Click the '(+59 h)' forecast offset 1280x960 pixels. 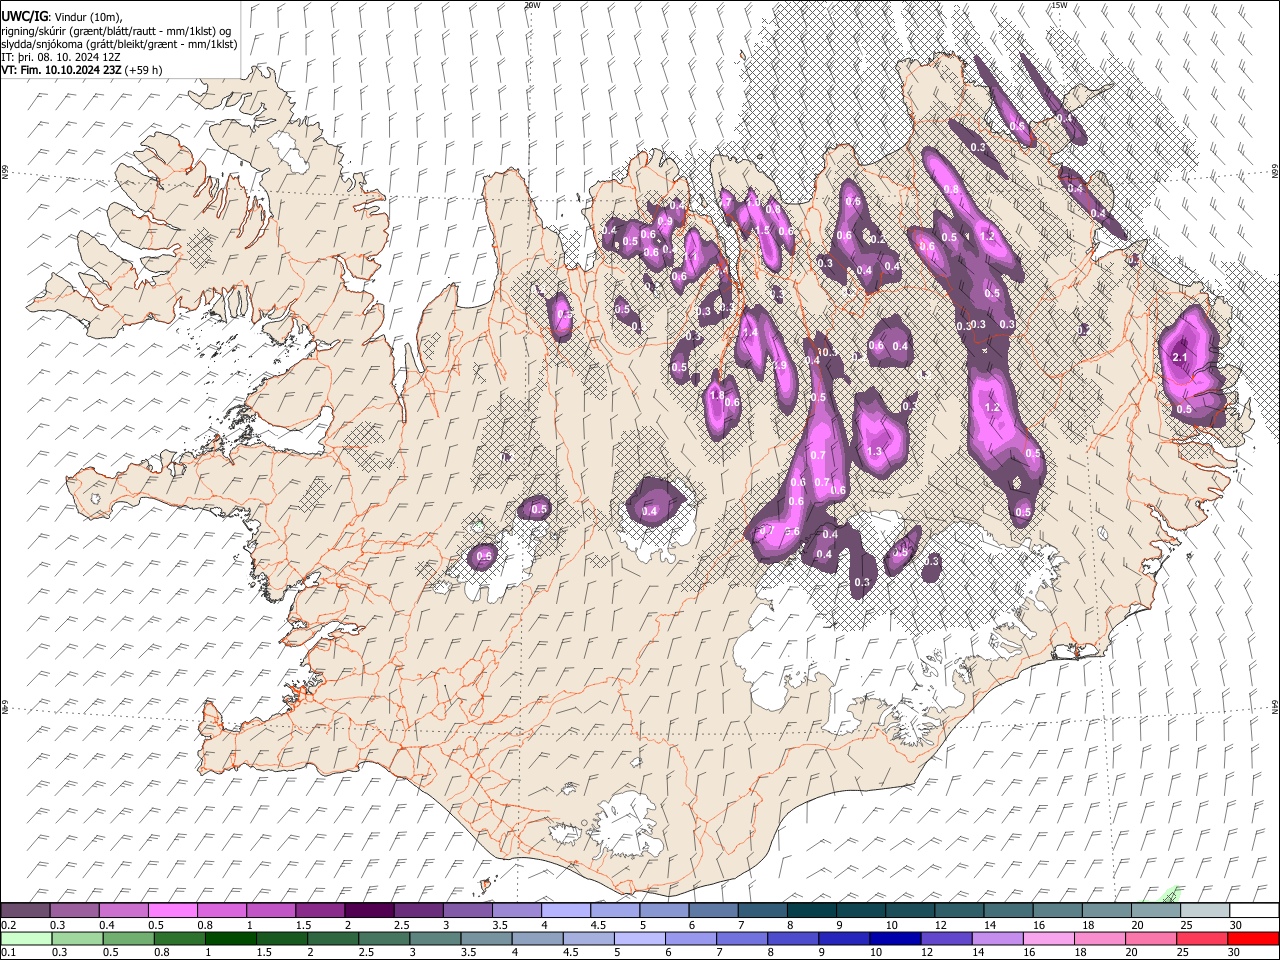144,70
